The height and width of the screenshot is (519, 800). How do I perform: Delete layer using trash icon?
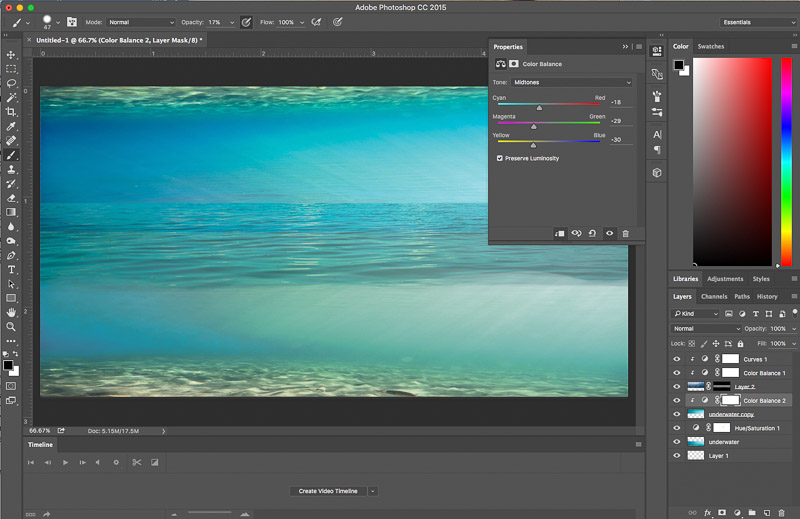782,512
